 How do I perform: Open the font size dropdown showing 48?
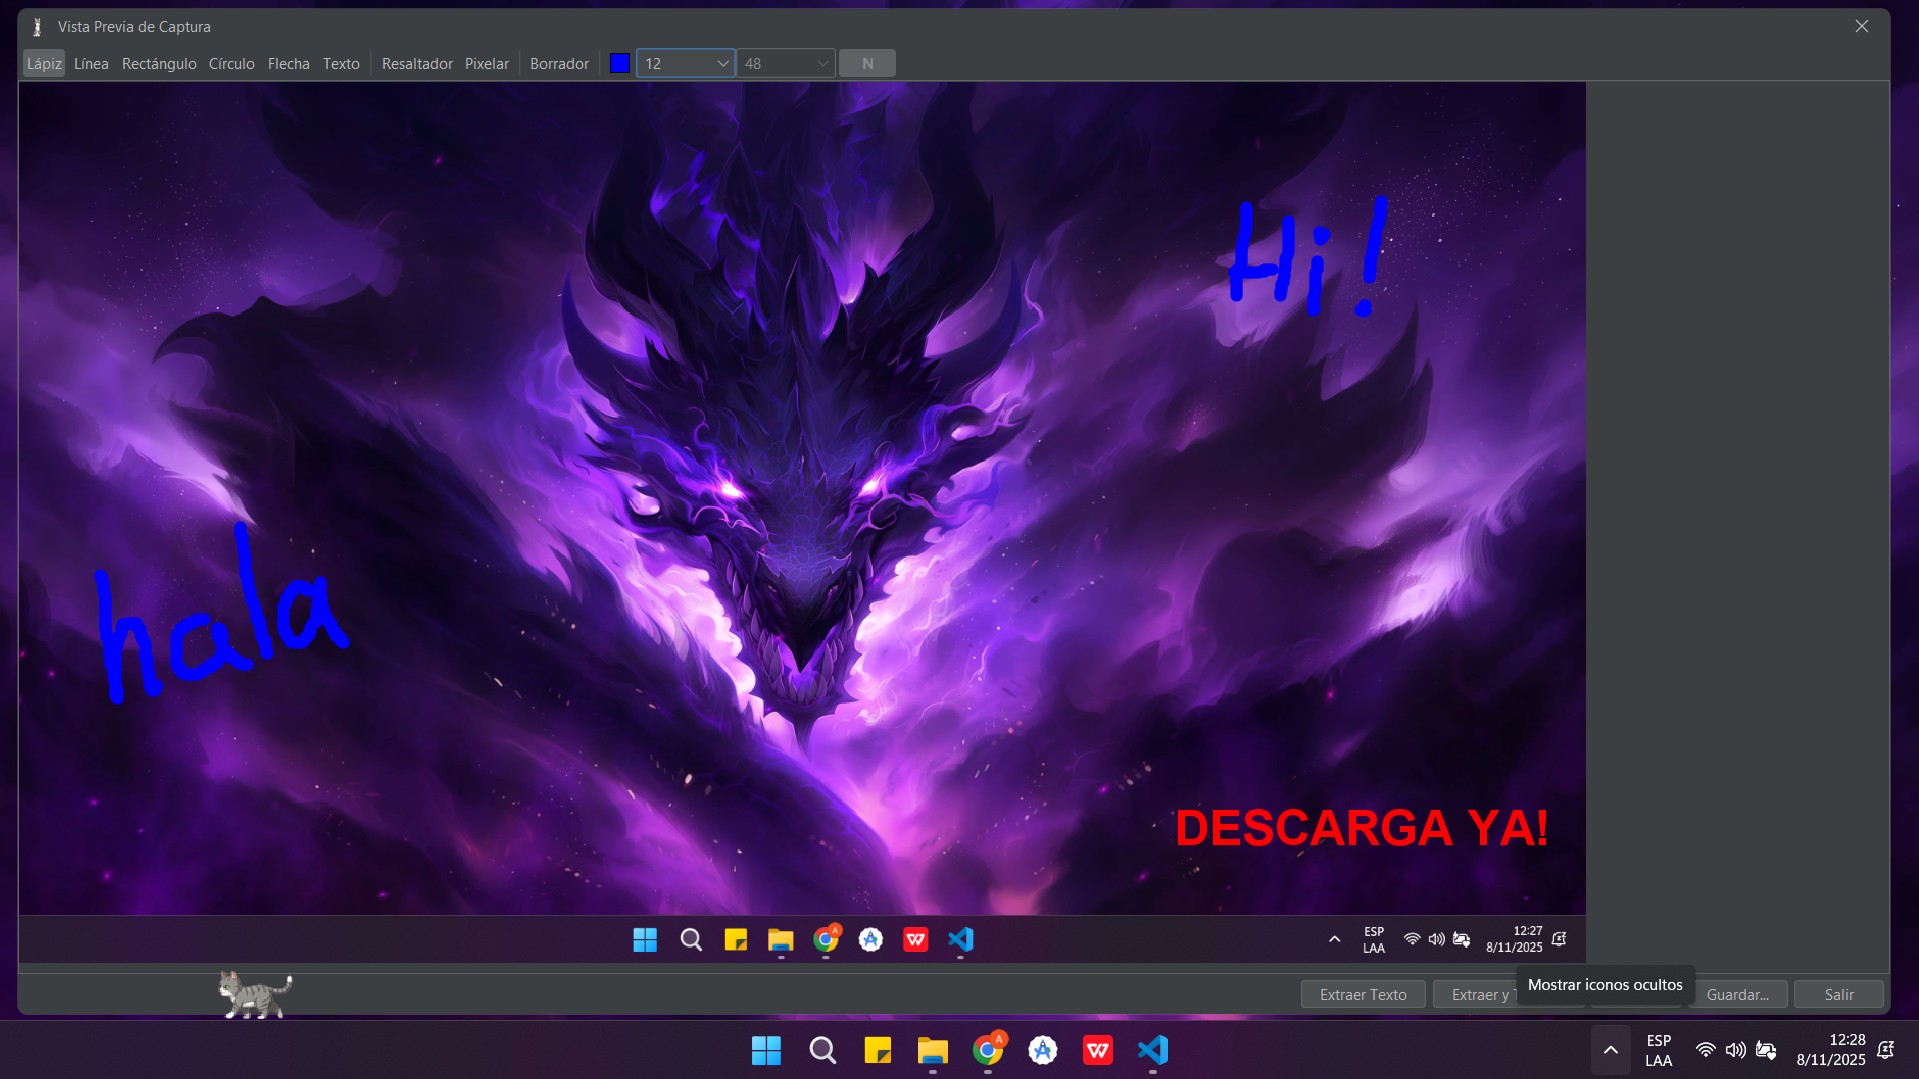coord(786,64)
